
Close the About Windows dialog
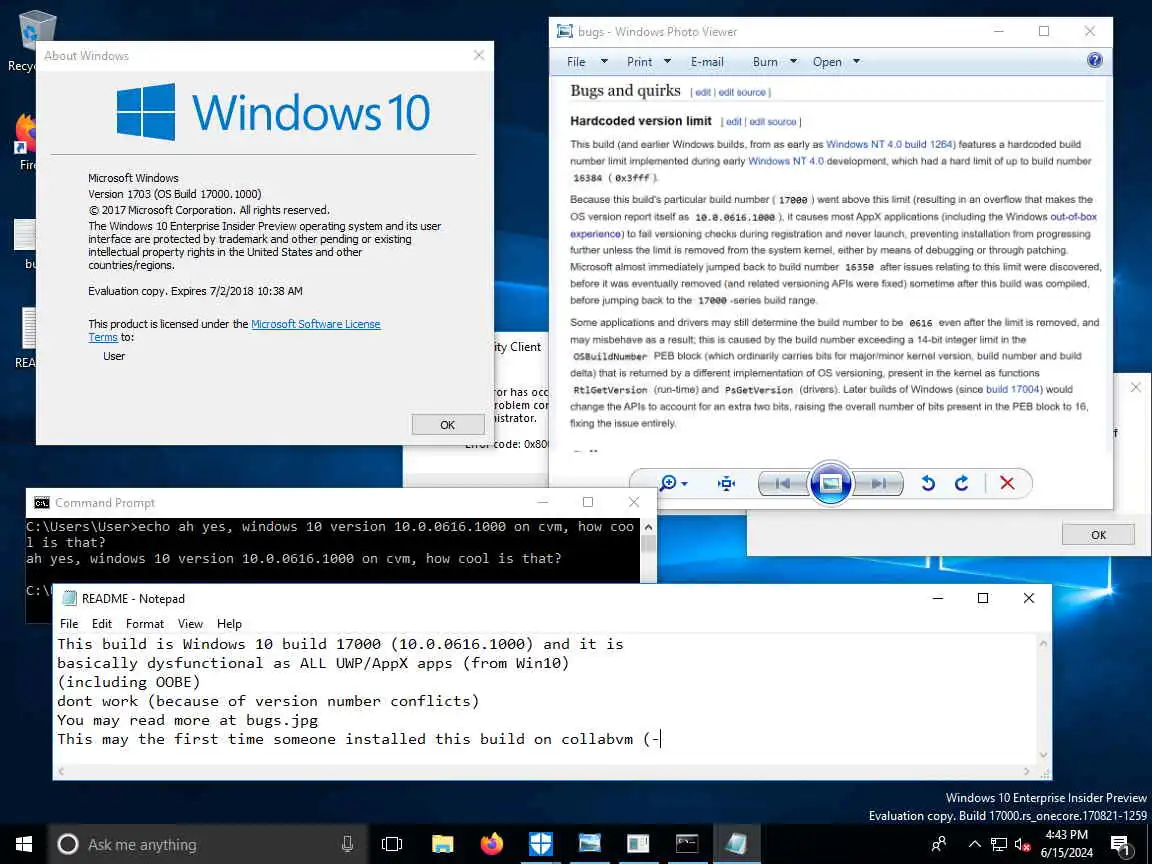point(479,55)
